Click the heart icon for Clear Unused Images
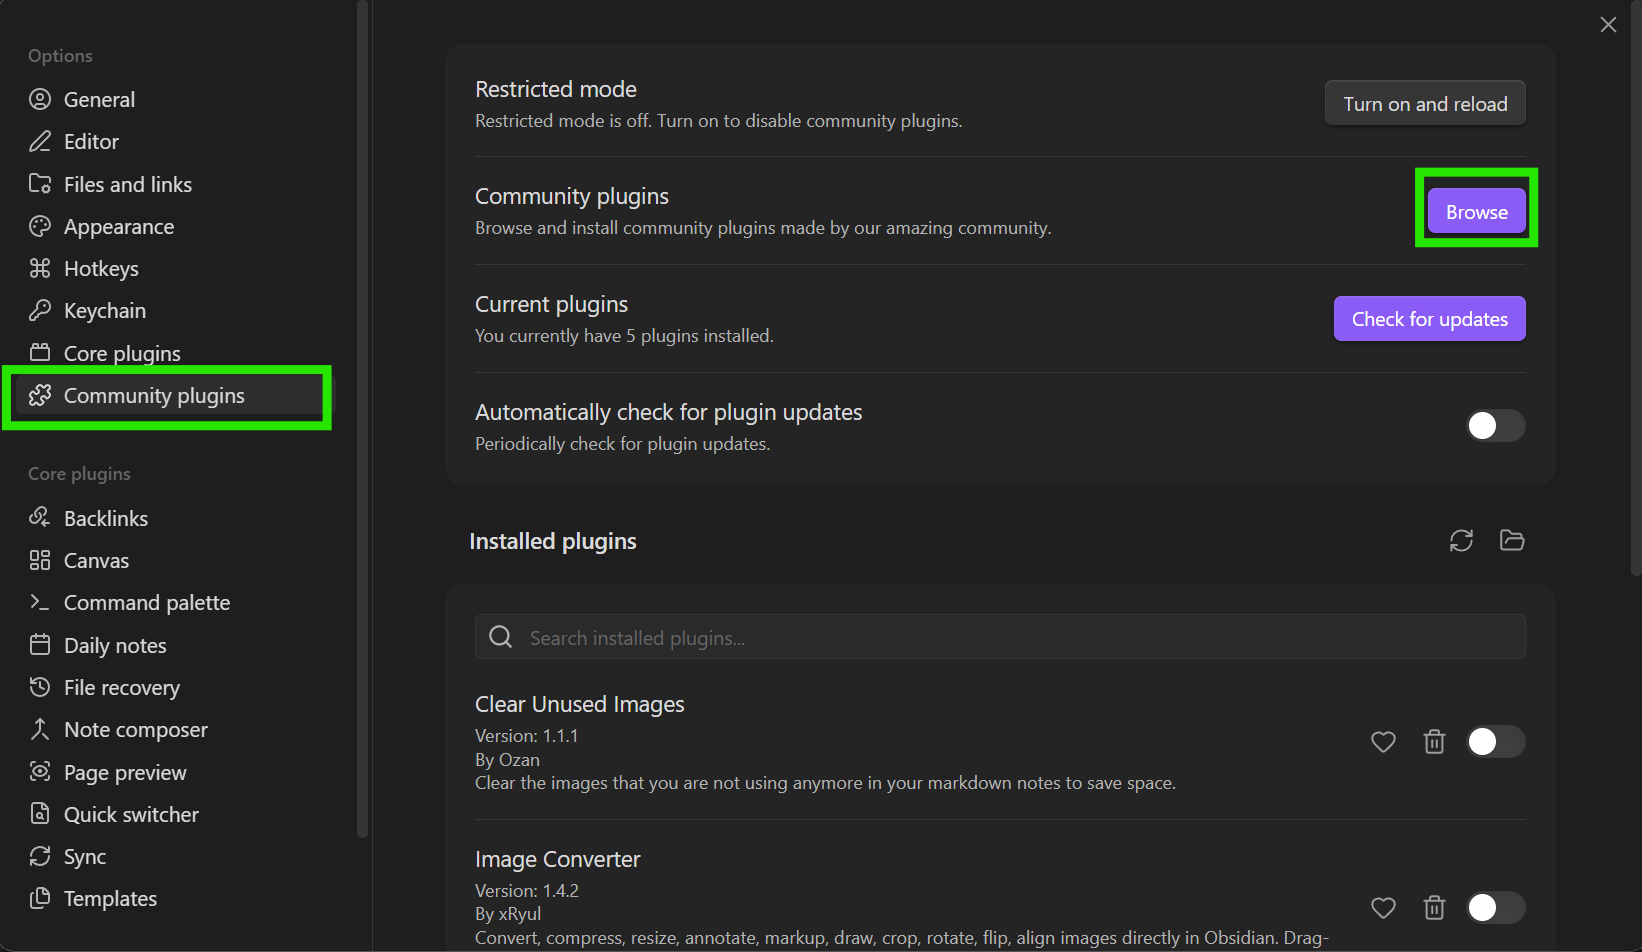The image size is (1642, 952). click(1383, 742)
